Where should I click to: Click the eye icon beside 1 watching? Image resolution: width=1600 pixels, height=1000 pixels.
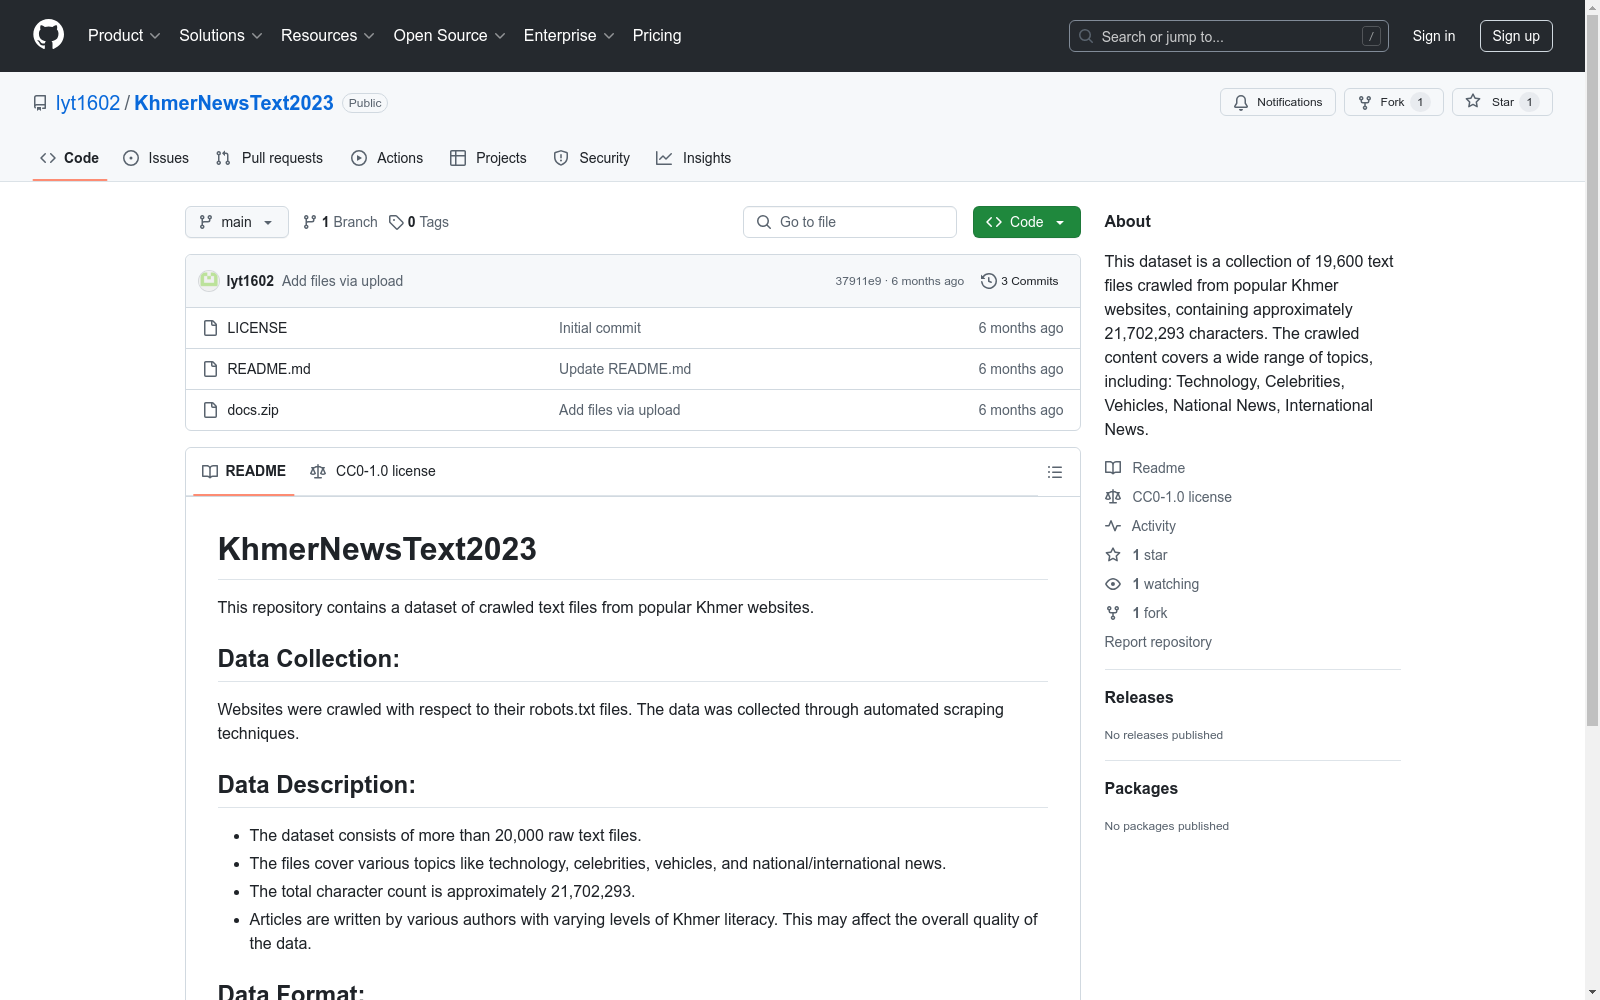[1113, 584]
